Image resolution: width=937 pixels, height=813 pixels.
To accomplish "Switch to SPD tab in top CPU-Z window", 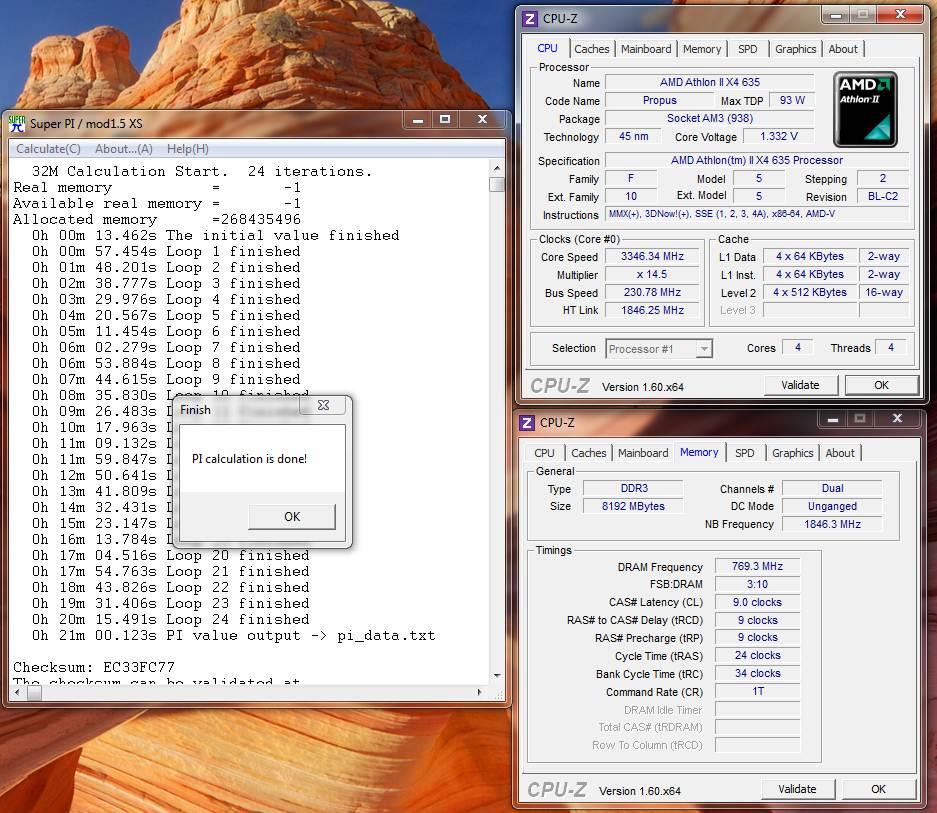I will tap(748, 49).
